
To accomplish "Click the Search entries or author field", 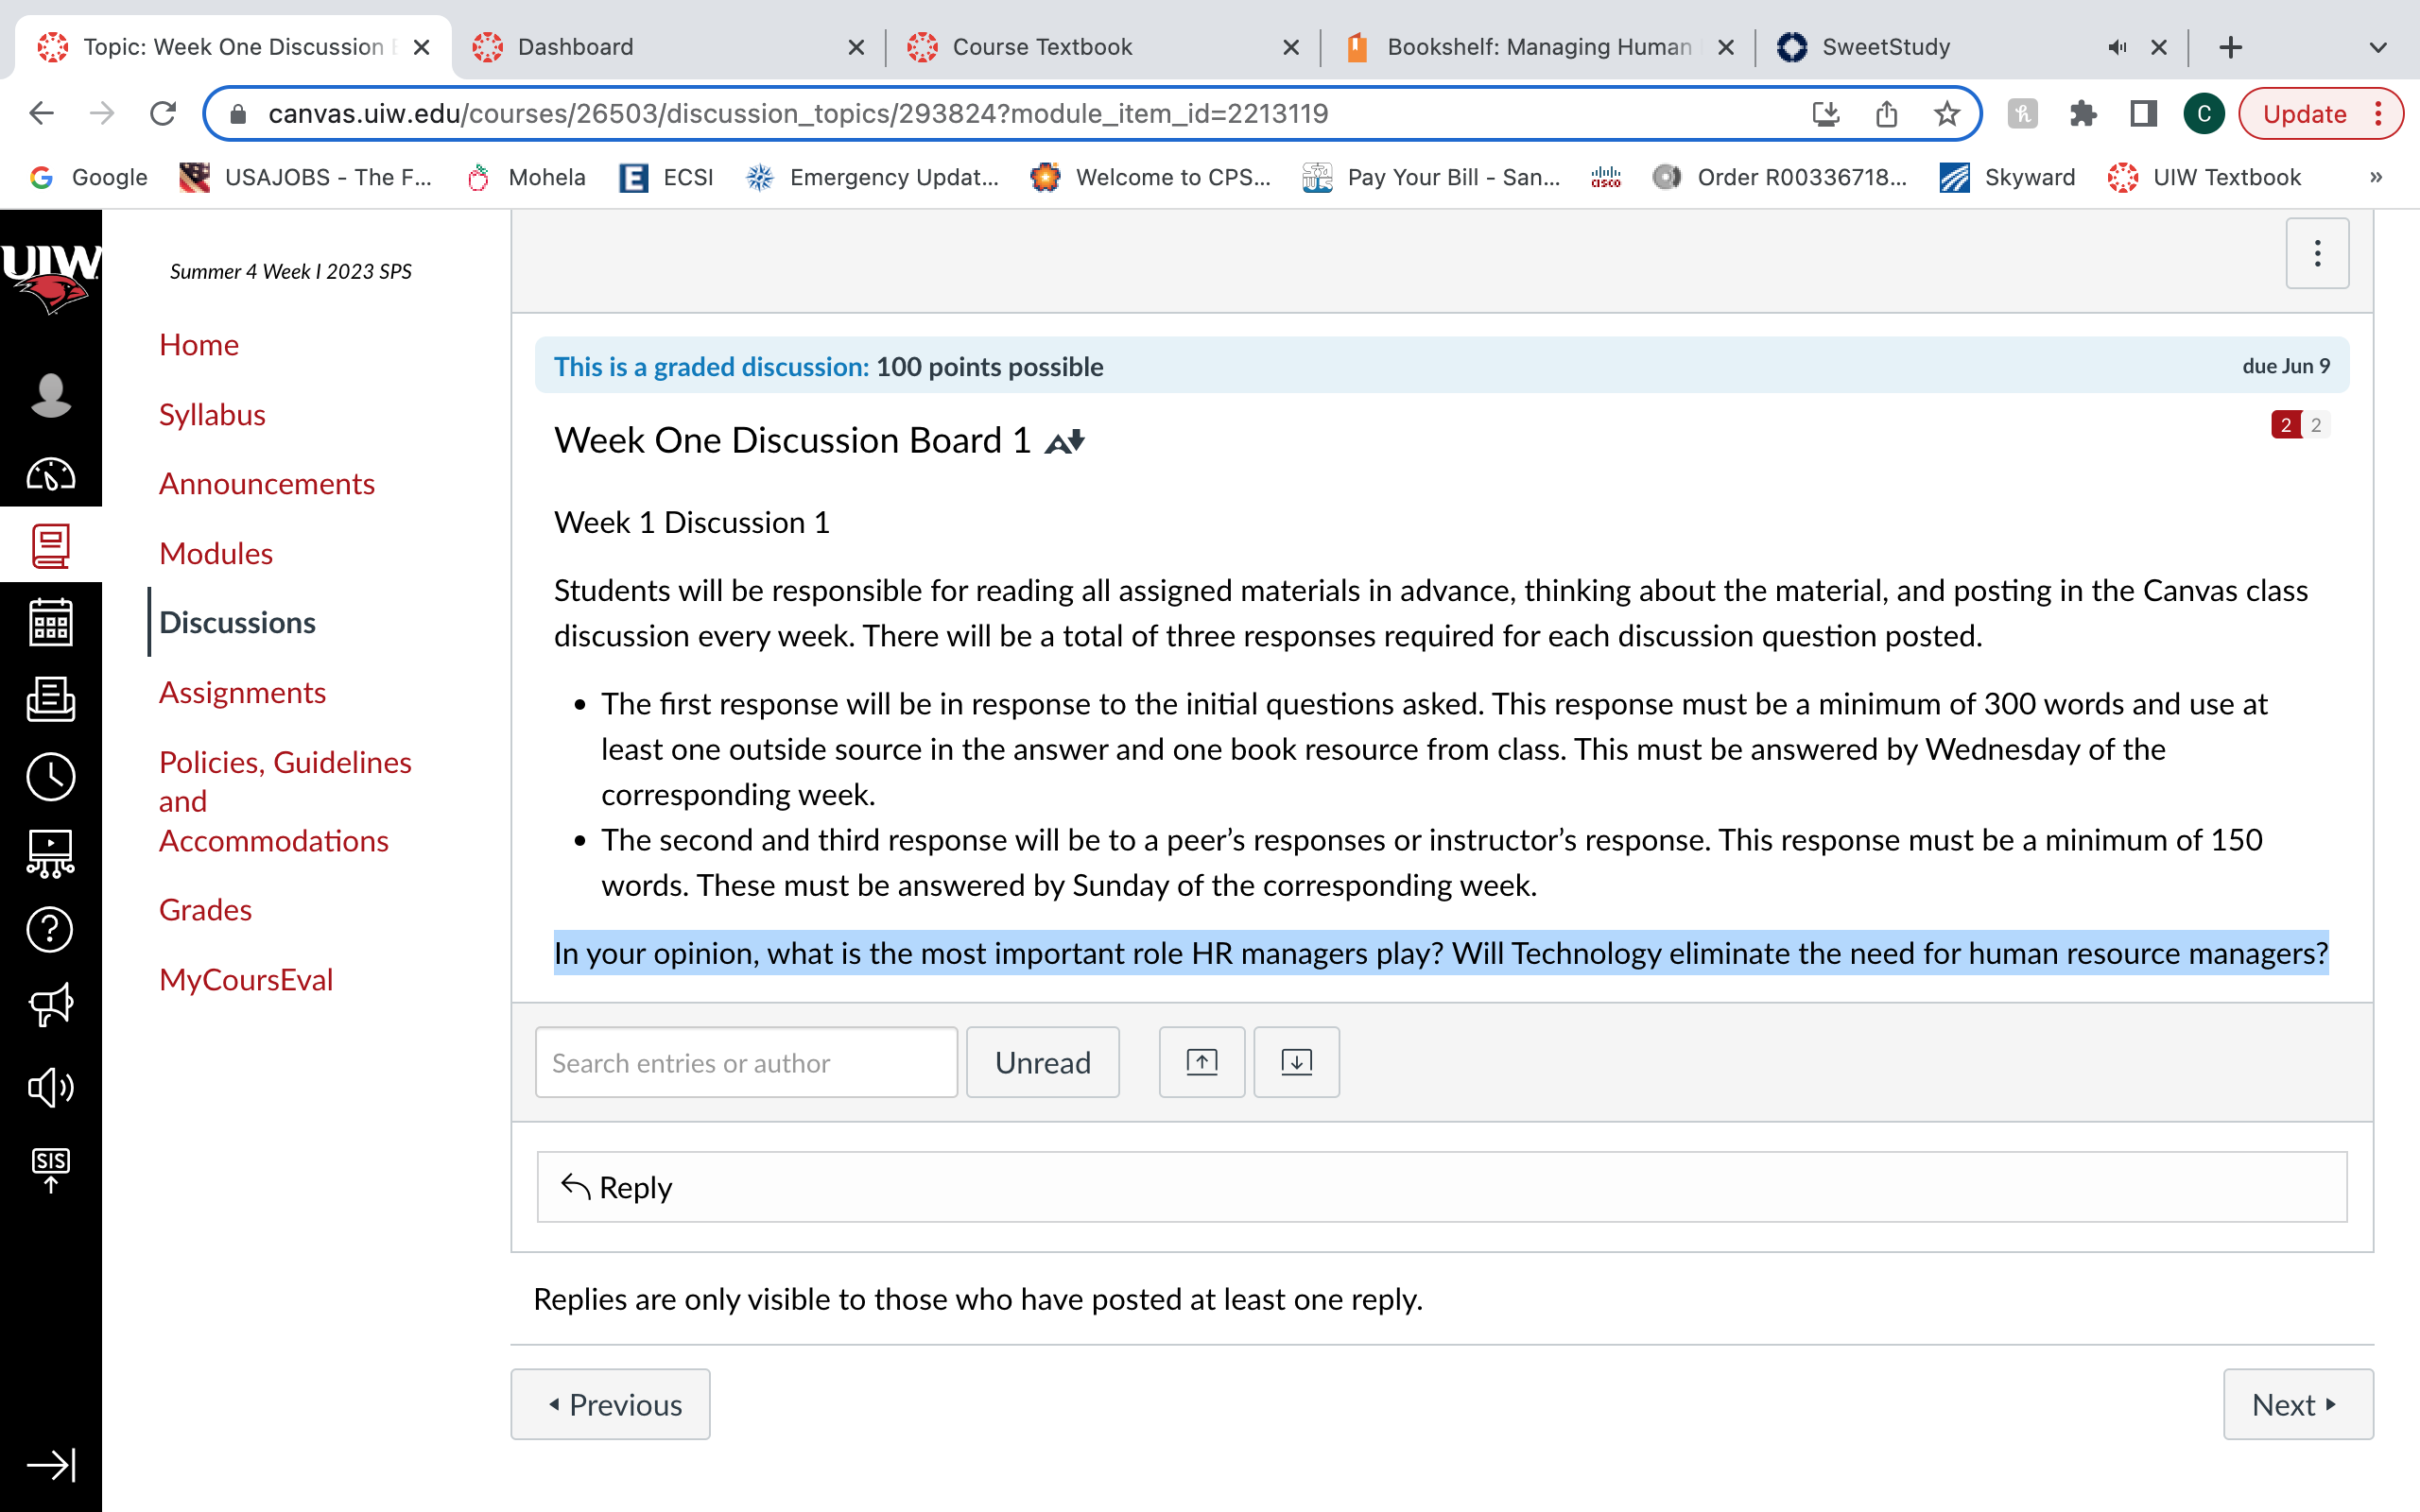I will [x=746, y=1062].
